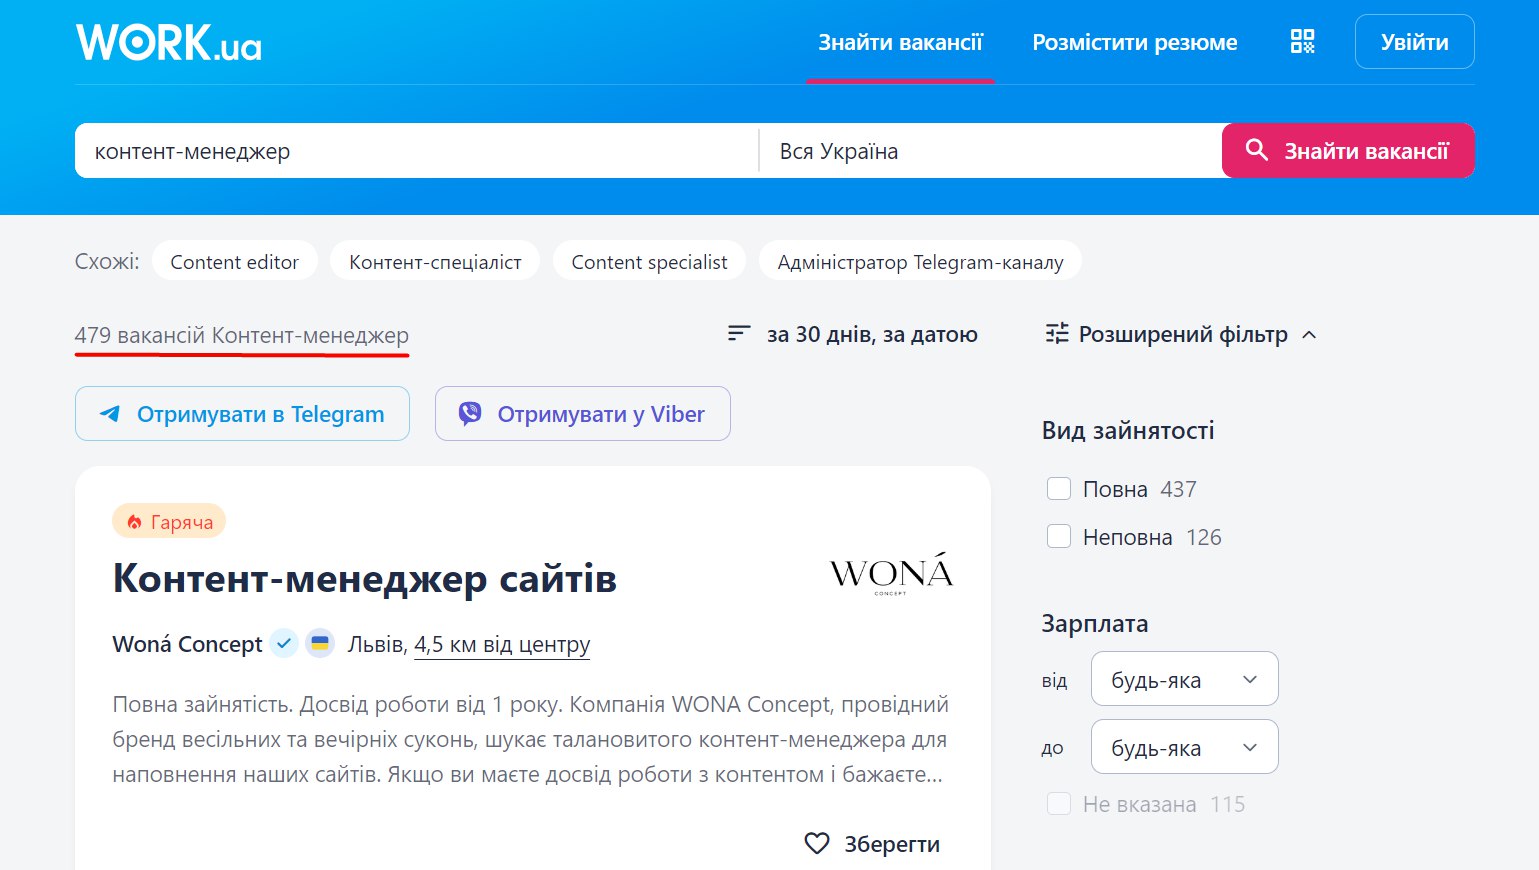Open the salary 'до' dropdown
The width and height of the screenshot is (1539, 870).
point(1184,747)
